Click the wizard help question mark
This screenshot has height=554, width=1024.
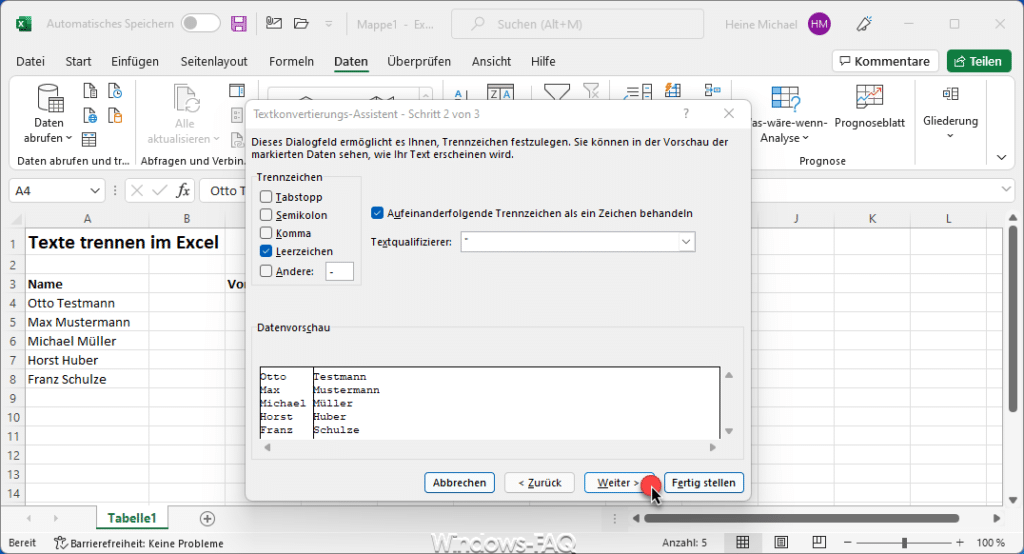686,114
